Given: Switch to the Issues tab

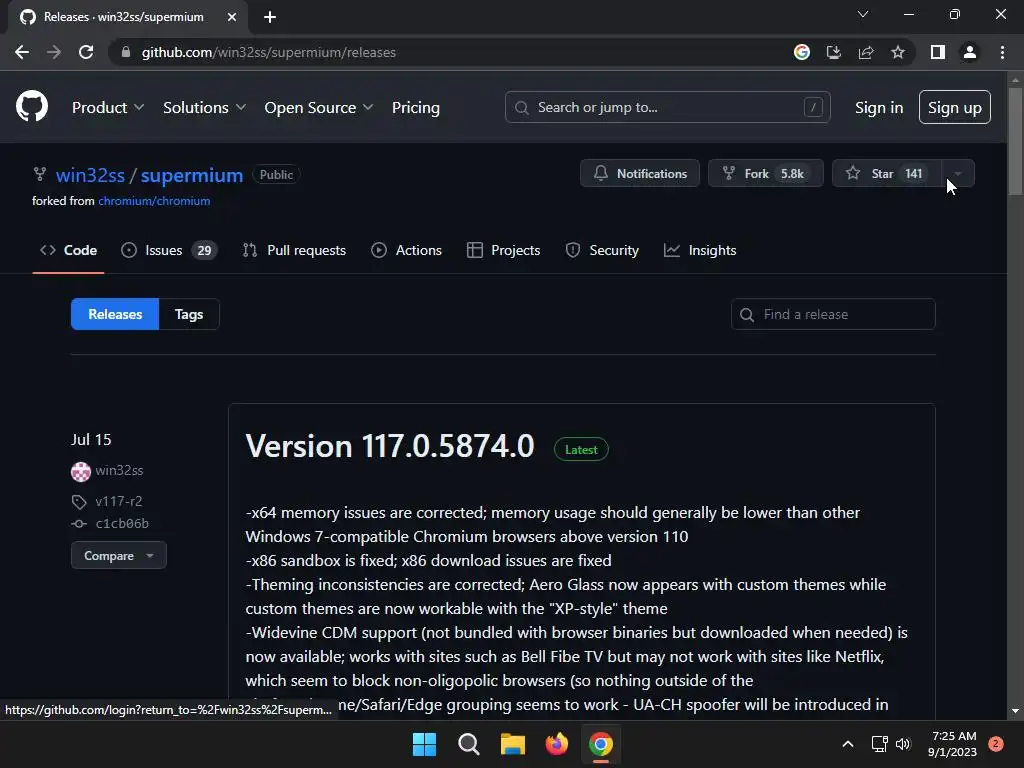Looking at the screenshot, I should (169, 250).
